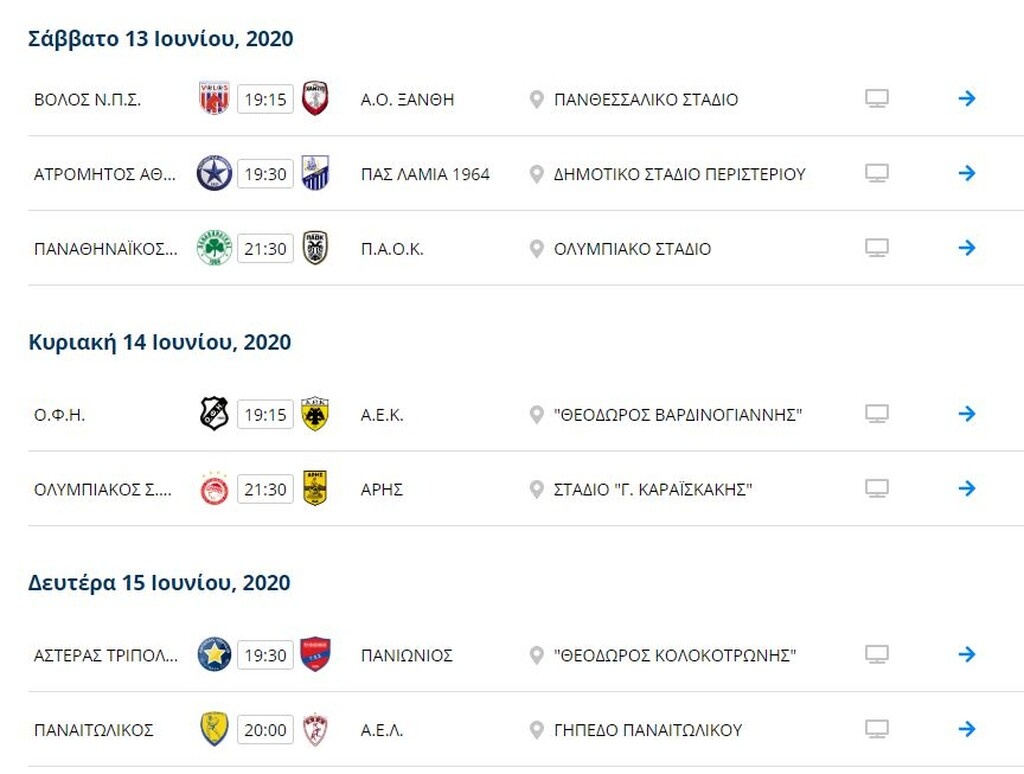Click TV broadcast icon for ΠΑΝΑΙΤΩΛΙΚΟΣ match
Screen dimensions: 1024x774
coord(877,729)
